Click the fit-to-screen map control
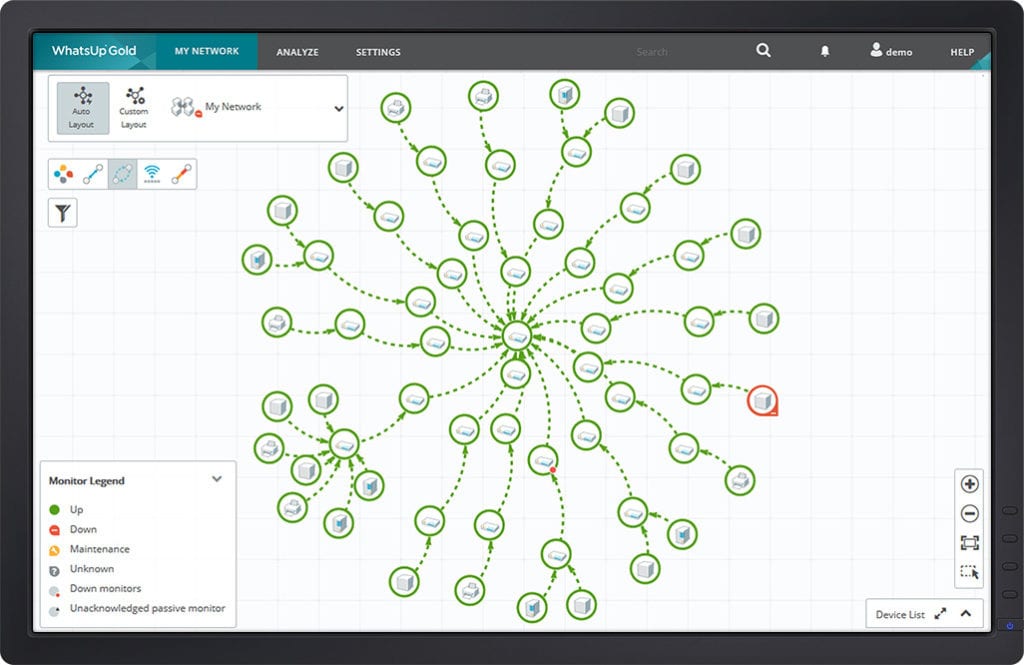This screenshot has width=1024, height=665. click(x=969, y=543)
